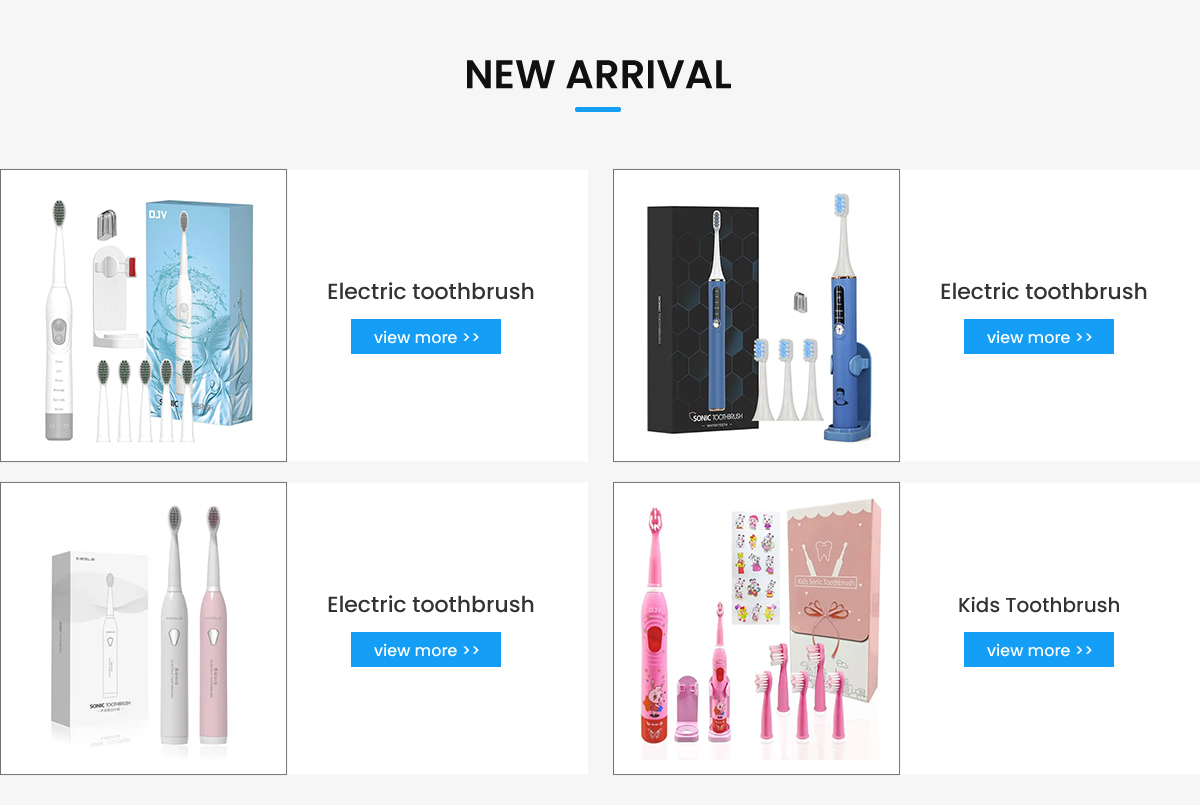Click the blue toothbrush on its charging stand
Image resolution: width=1200 pixels, height=805 pixels.
point(843,320)
